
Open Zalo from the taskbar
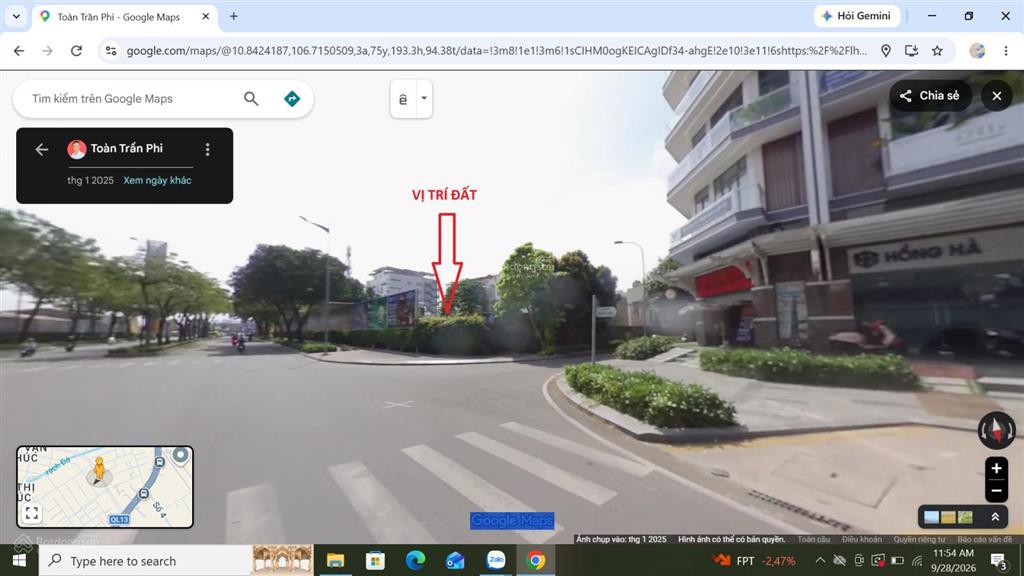496,560
